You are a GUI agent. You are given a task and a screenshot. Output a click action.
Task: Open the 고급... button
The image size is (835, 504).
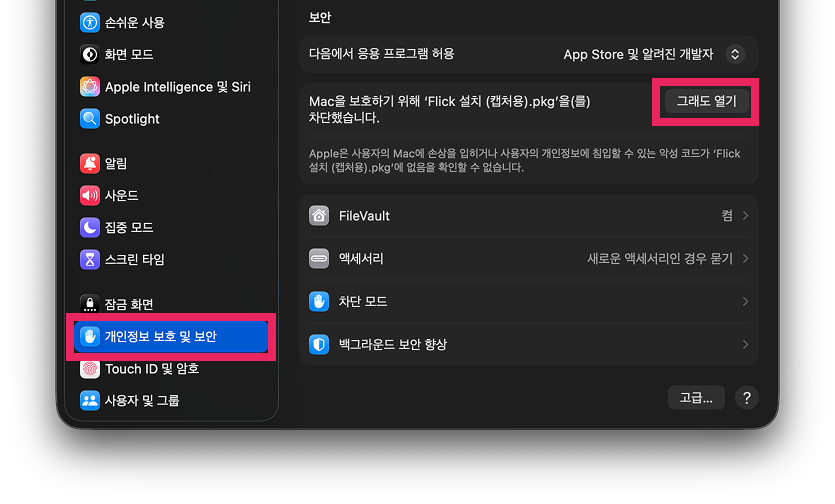pos(696,398)
